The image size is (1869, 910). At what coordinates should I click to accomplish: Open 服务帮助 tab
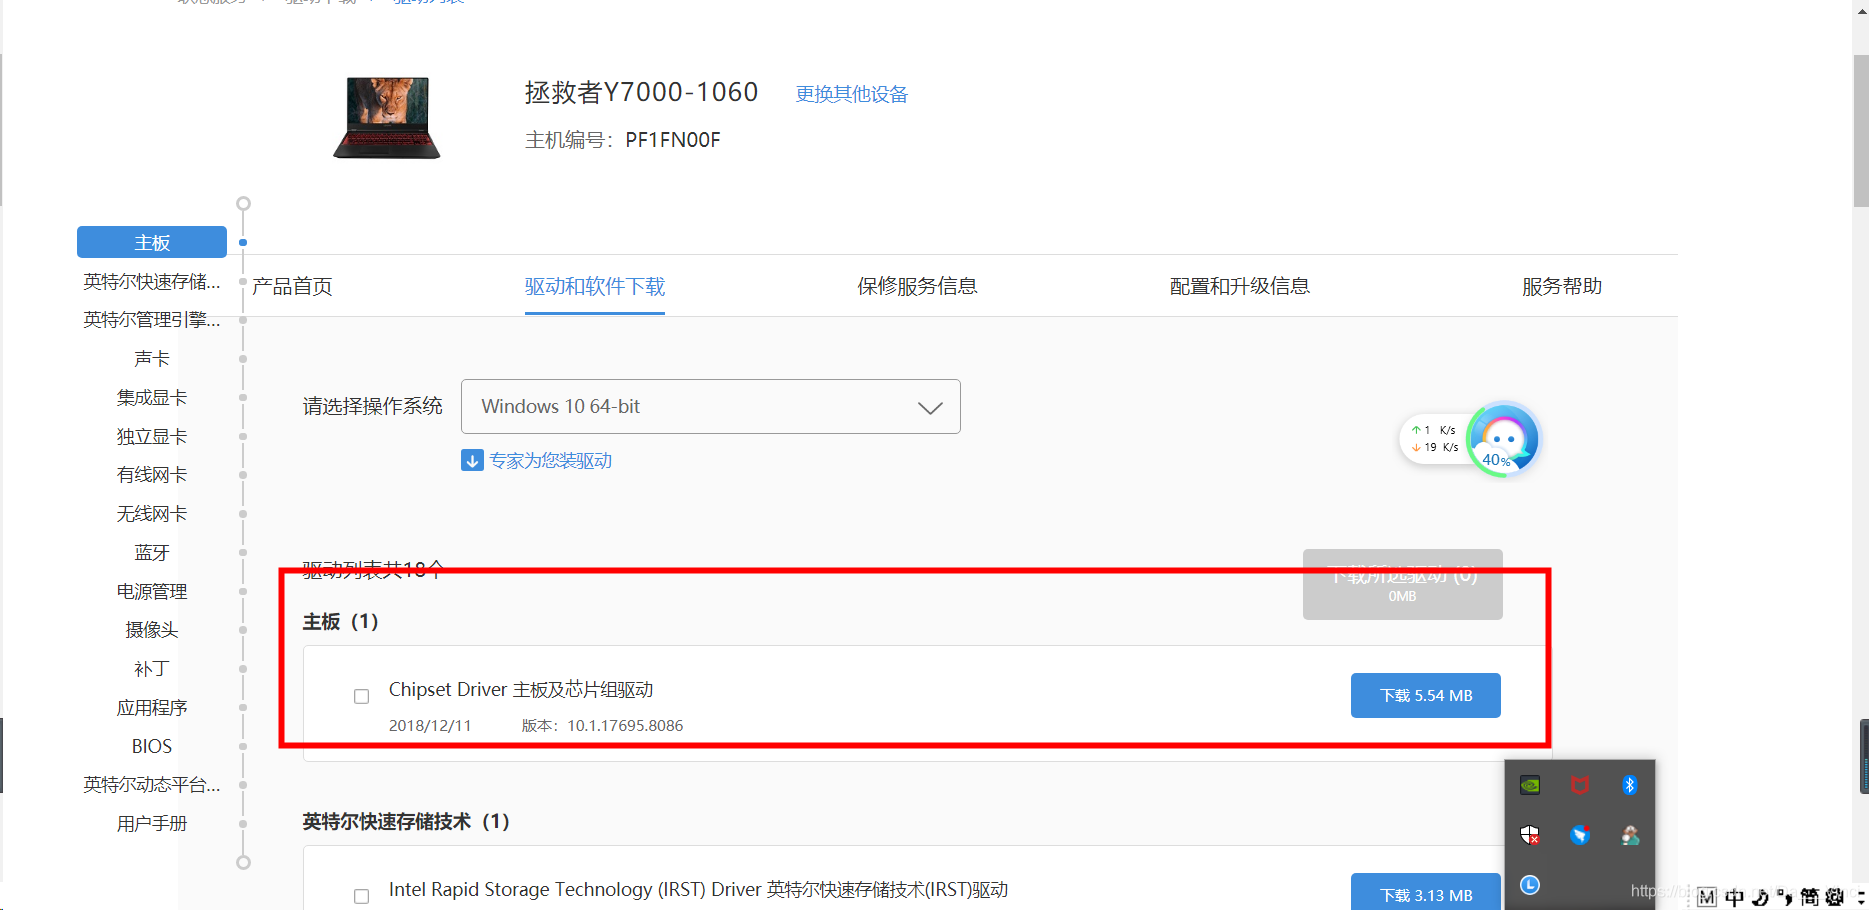coord(1562,286)
